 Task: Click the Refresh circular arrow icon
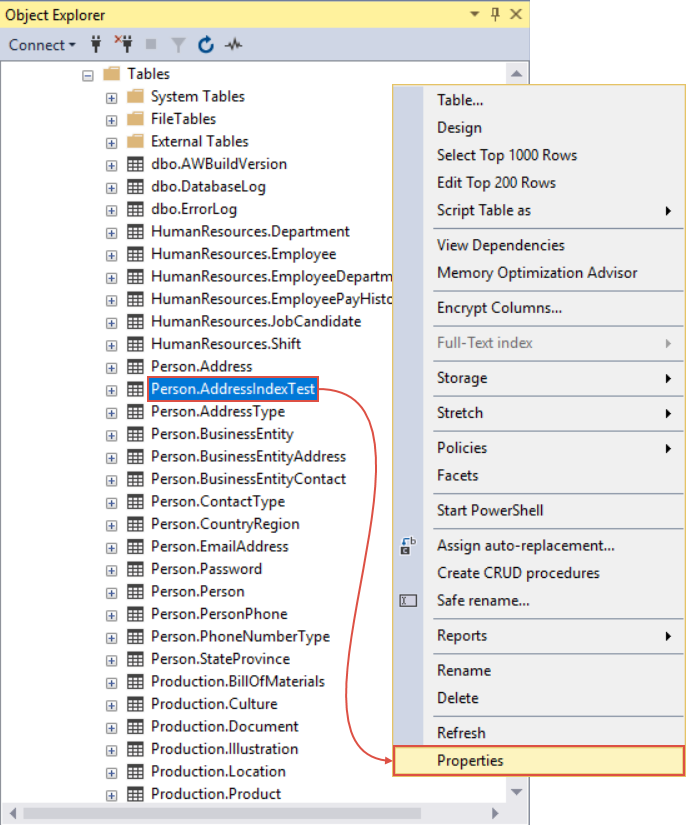click(206, 45)
